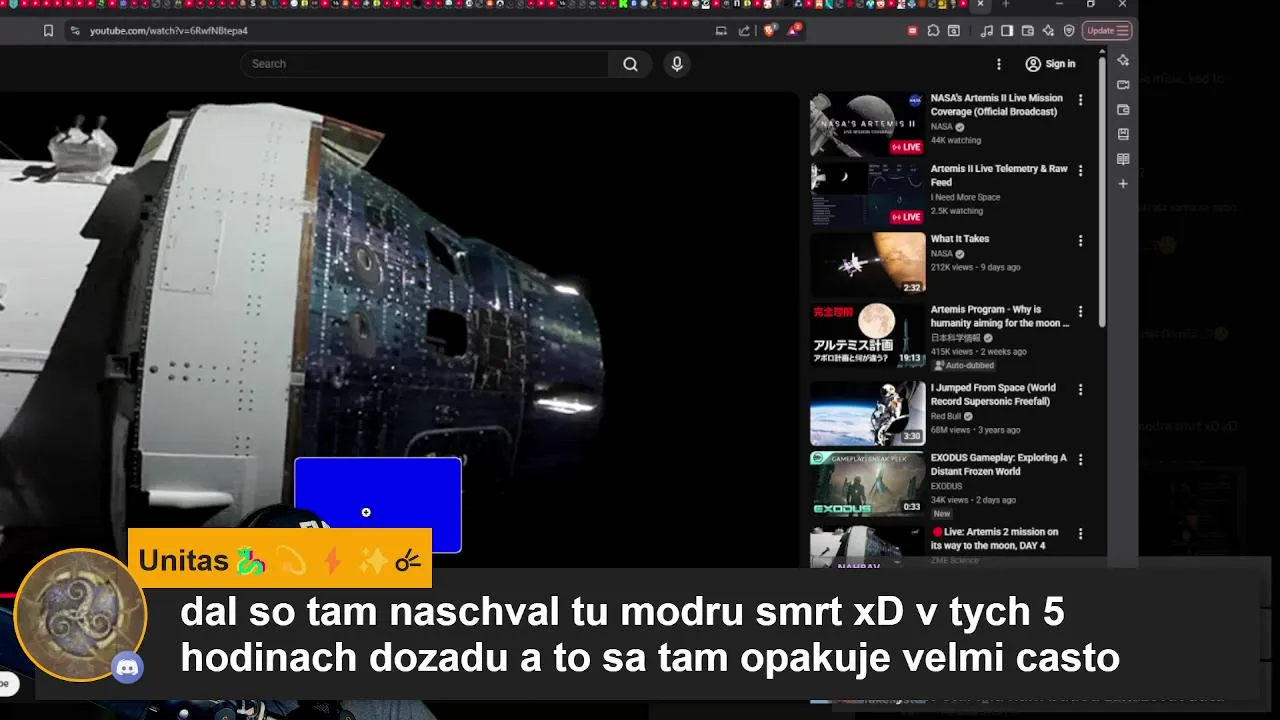
Task: Open title What It Takes
Action: [959, 239]
